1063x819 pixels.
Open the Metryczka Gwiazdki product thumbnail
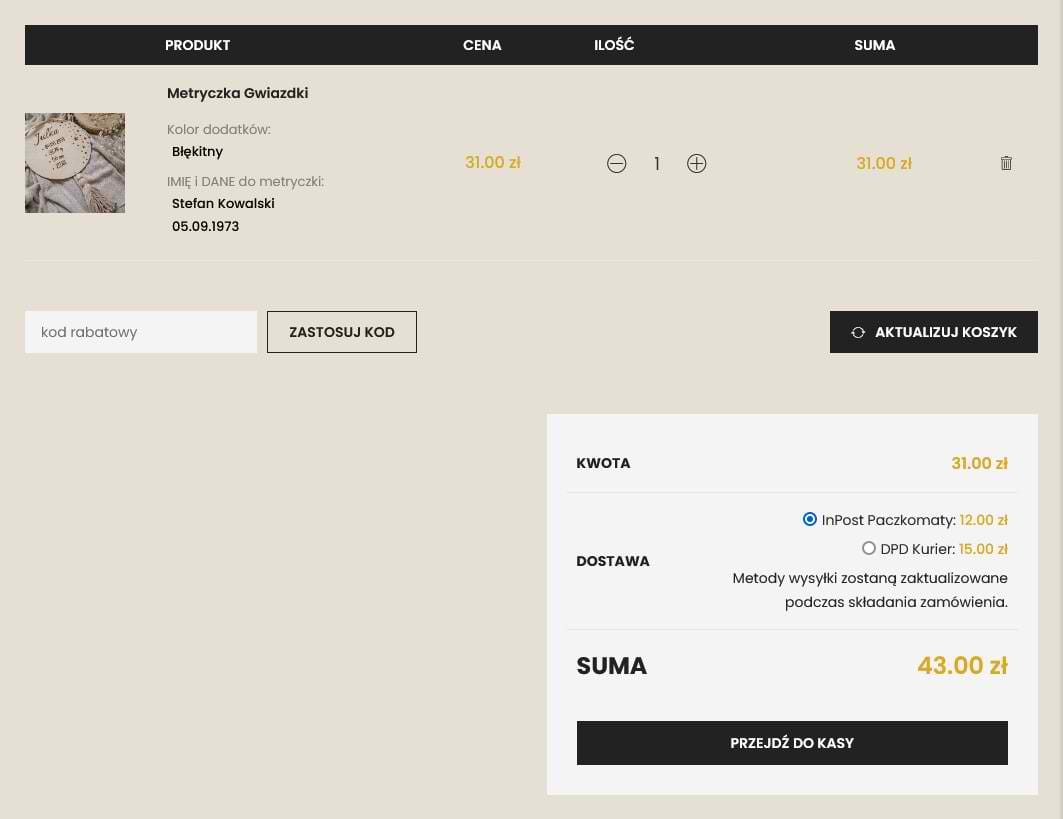click(75, 163)
